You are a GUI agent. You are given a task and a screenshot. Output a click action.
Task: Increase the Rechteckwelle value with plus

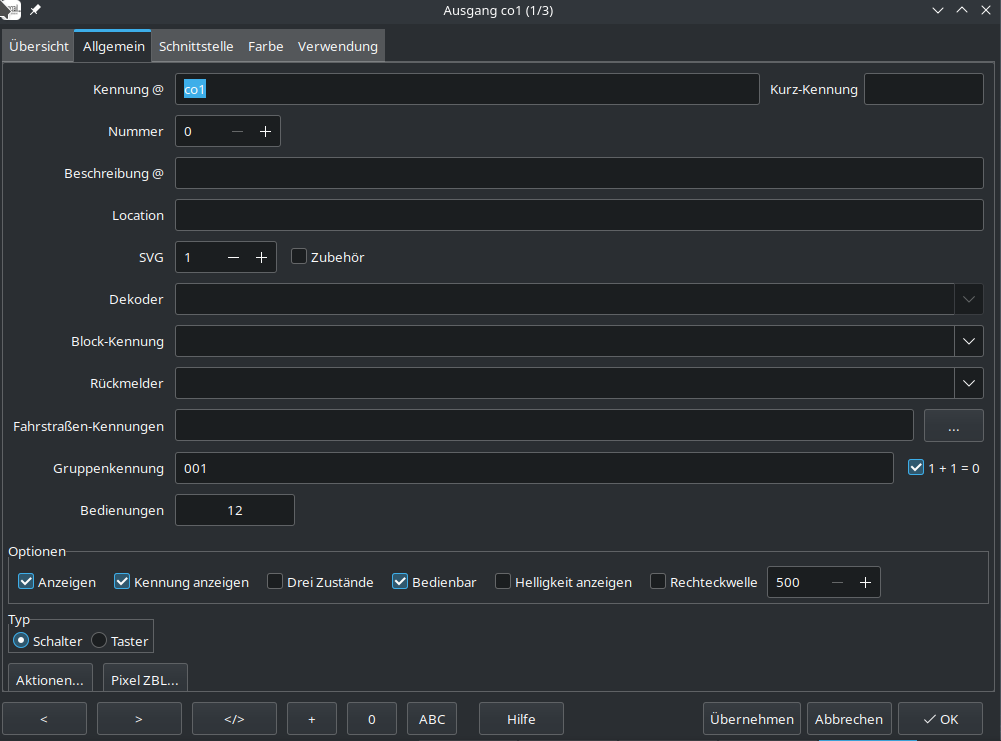(865, 583)
